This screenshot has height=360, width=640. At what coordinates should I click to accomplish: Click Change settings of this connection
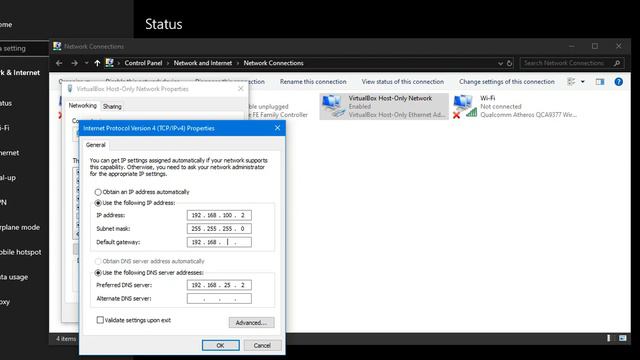[x=507, y=82]
